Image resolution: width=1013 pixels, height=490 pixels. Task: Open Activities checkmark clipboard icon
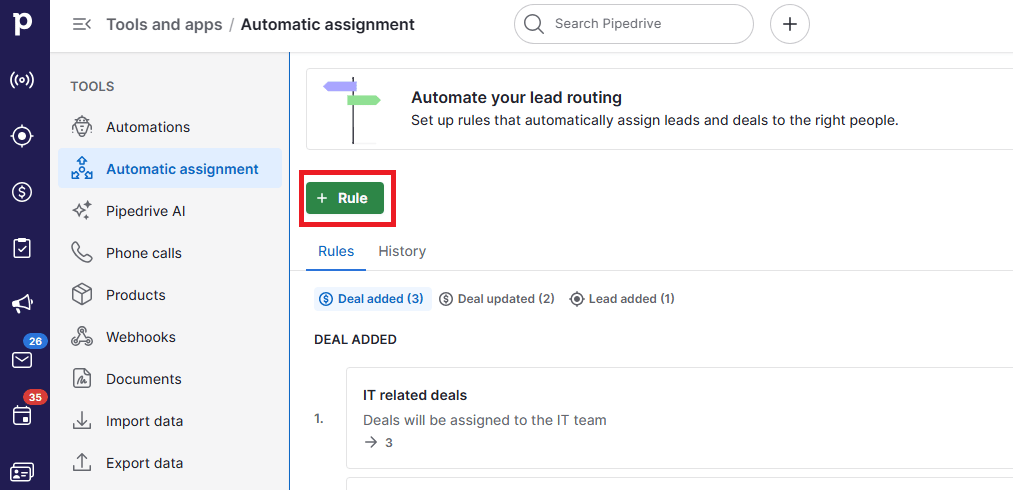pyautogui.click(x=23, y=248)
